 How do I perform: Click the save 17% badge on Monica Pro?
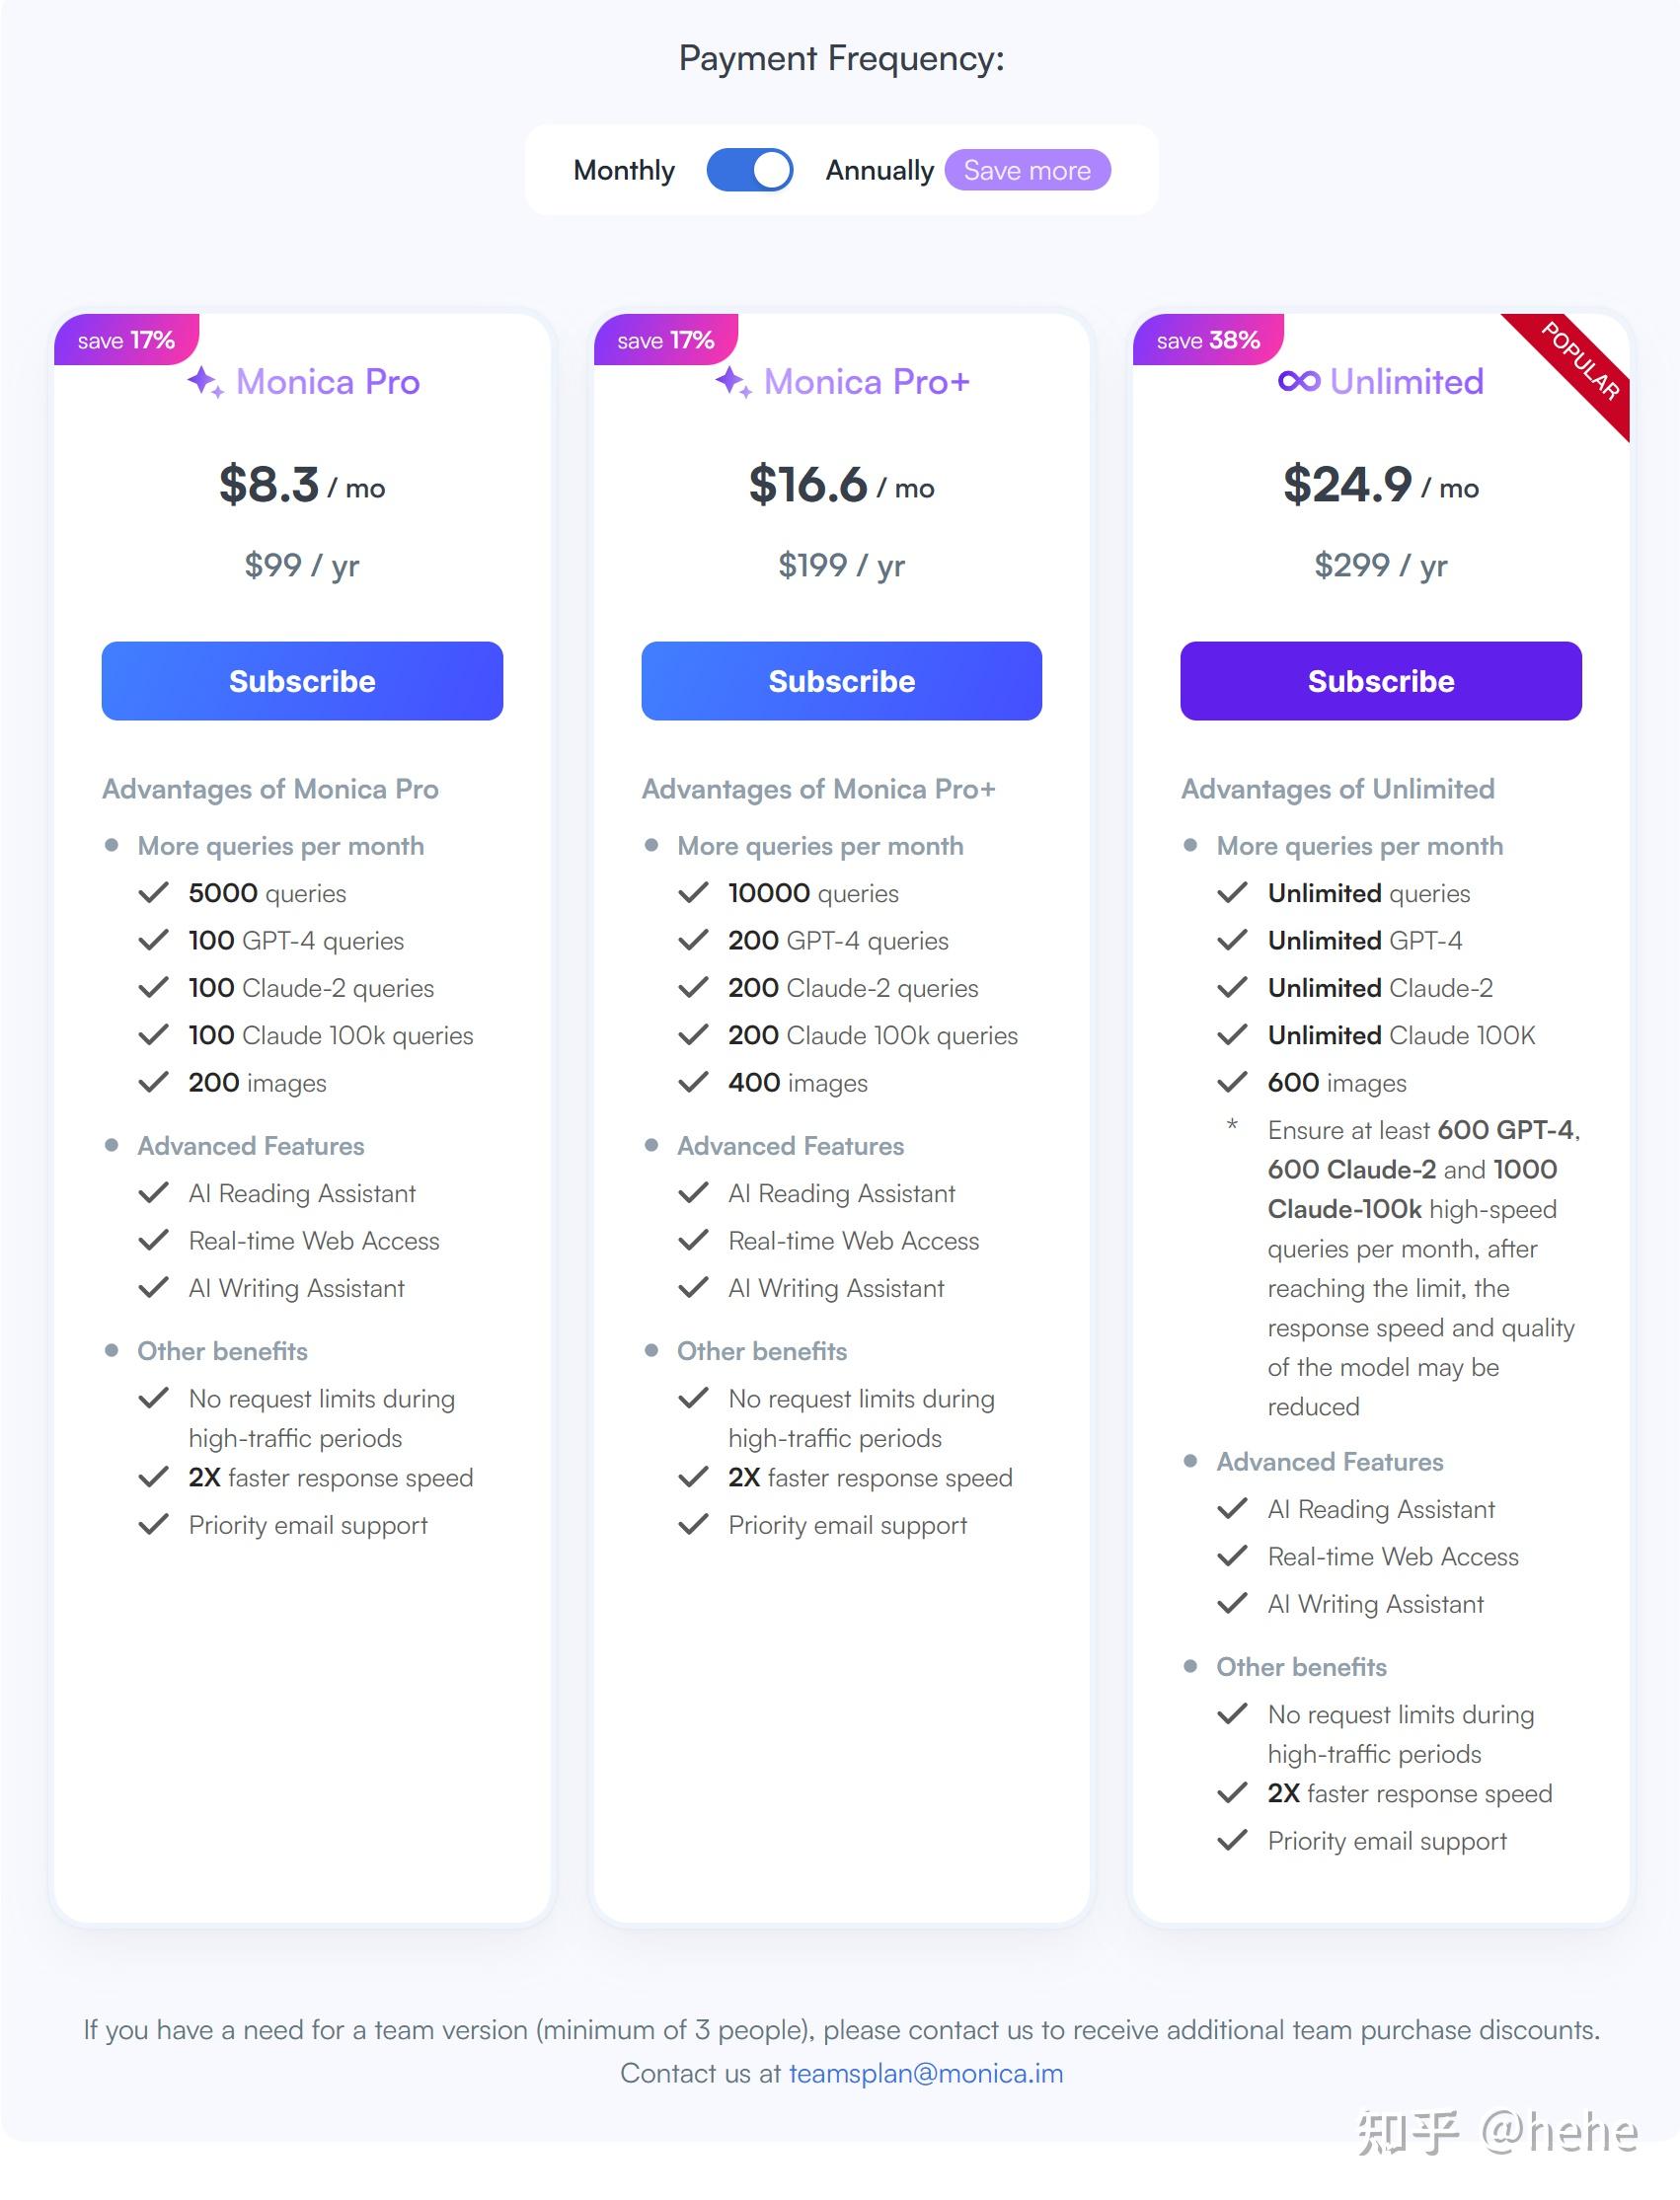pyautogui.click(x=126, y=340)
